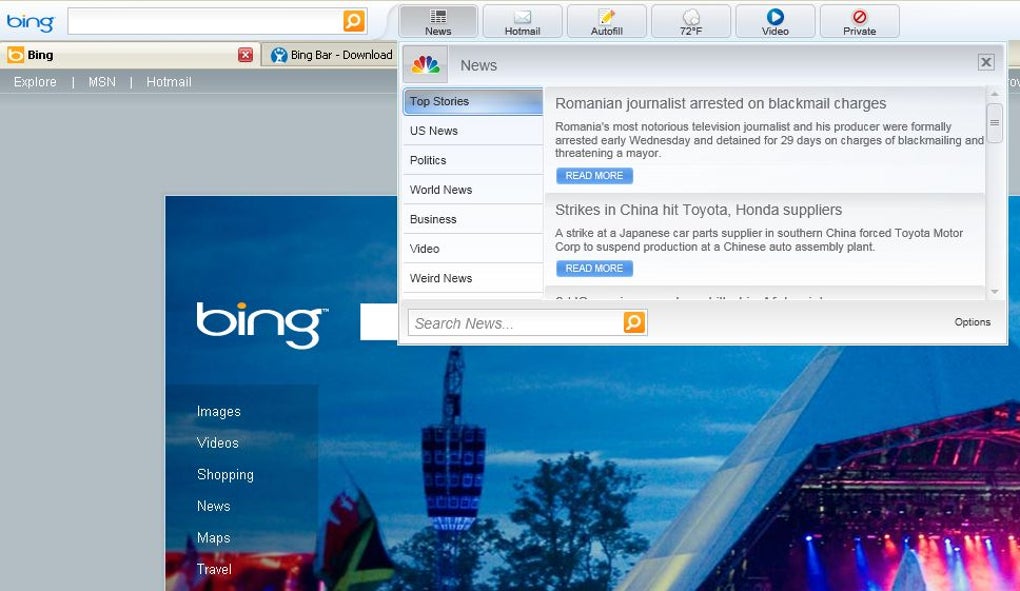Click the NBC peacock logo in News panel
This screenshot has height=591, width=1020.
pos(425,64)
